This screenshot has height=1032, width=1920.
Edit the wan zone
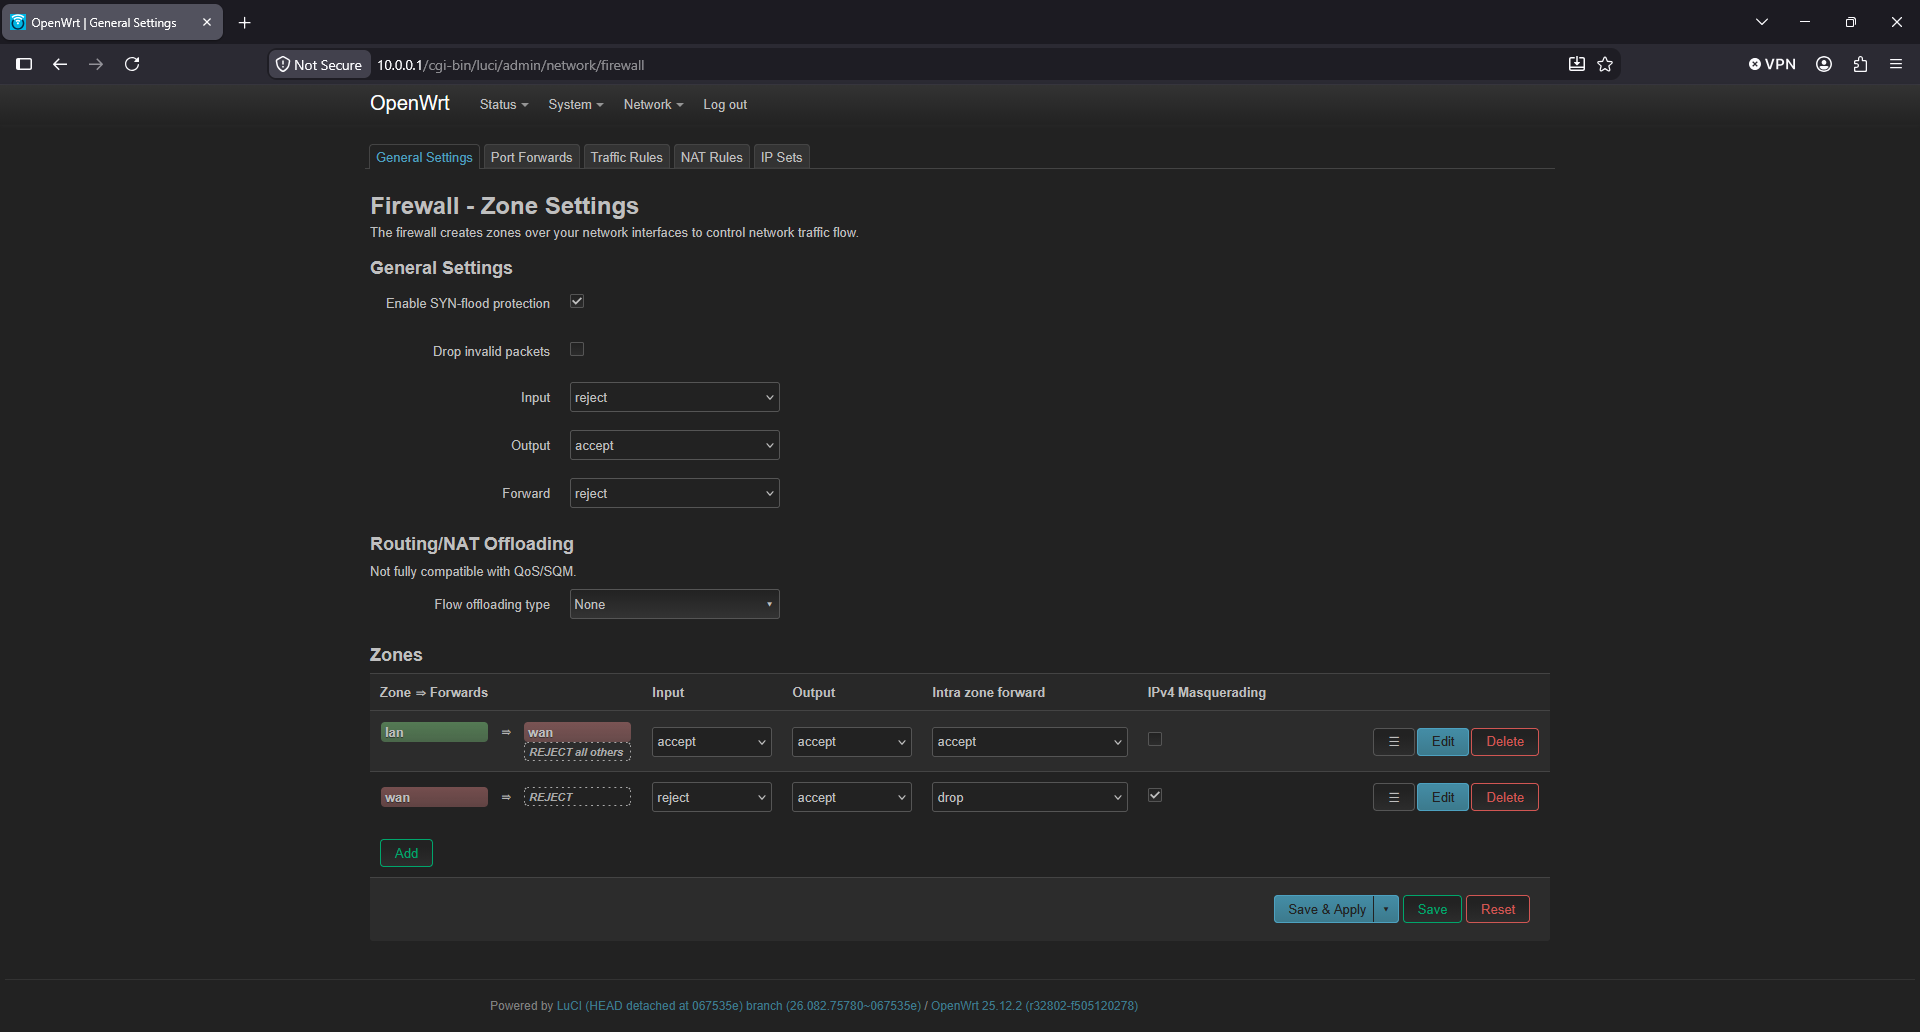coord(1443,798)
